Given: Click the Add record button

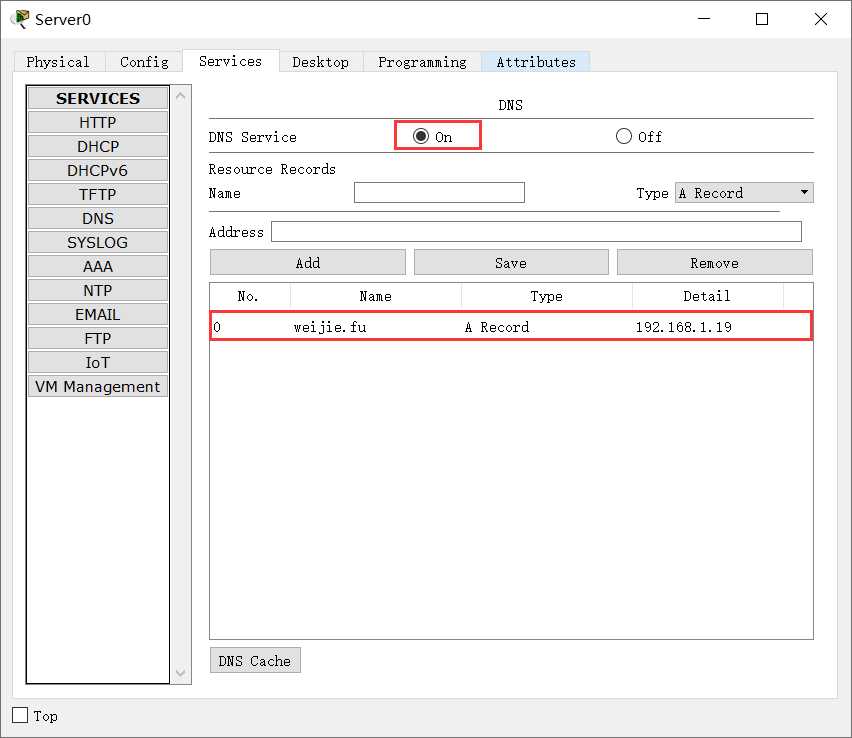Looking at the screenshot, I should pyautogui.click(x=308, y=262).
